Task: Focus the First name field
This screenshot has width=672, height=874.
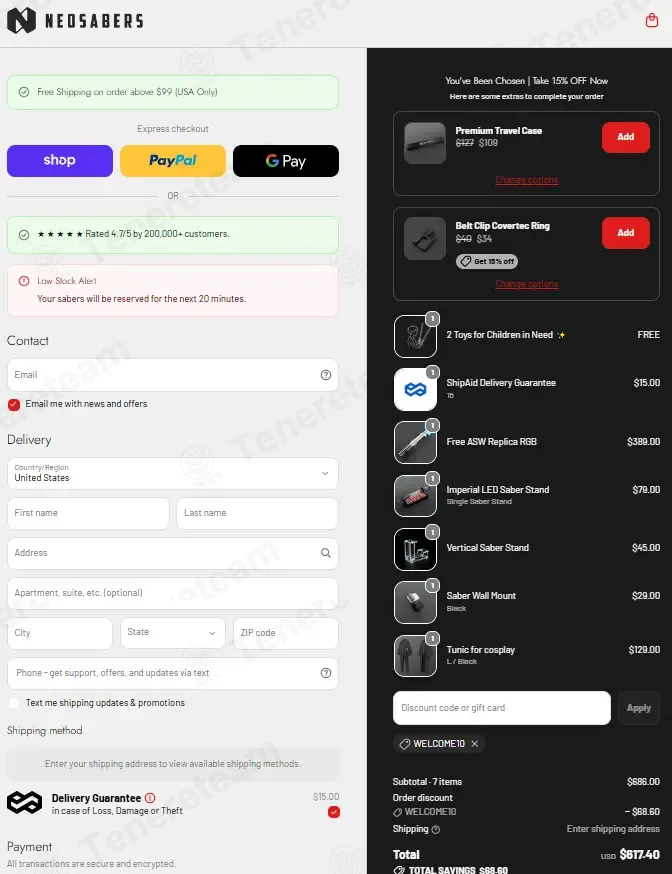Action: (x=88, y=513)
